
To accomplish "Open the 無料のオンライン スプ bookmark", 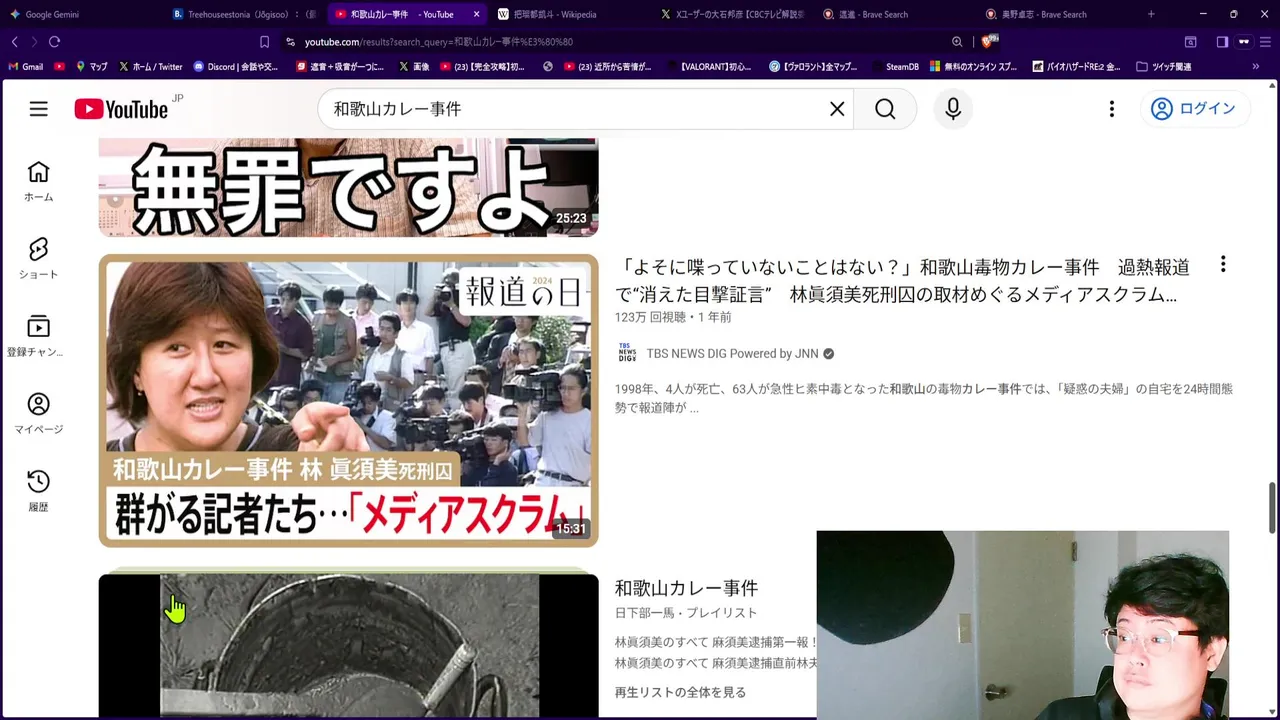I will click(973, 67).
